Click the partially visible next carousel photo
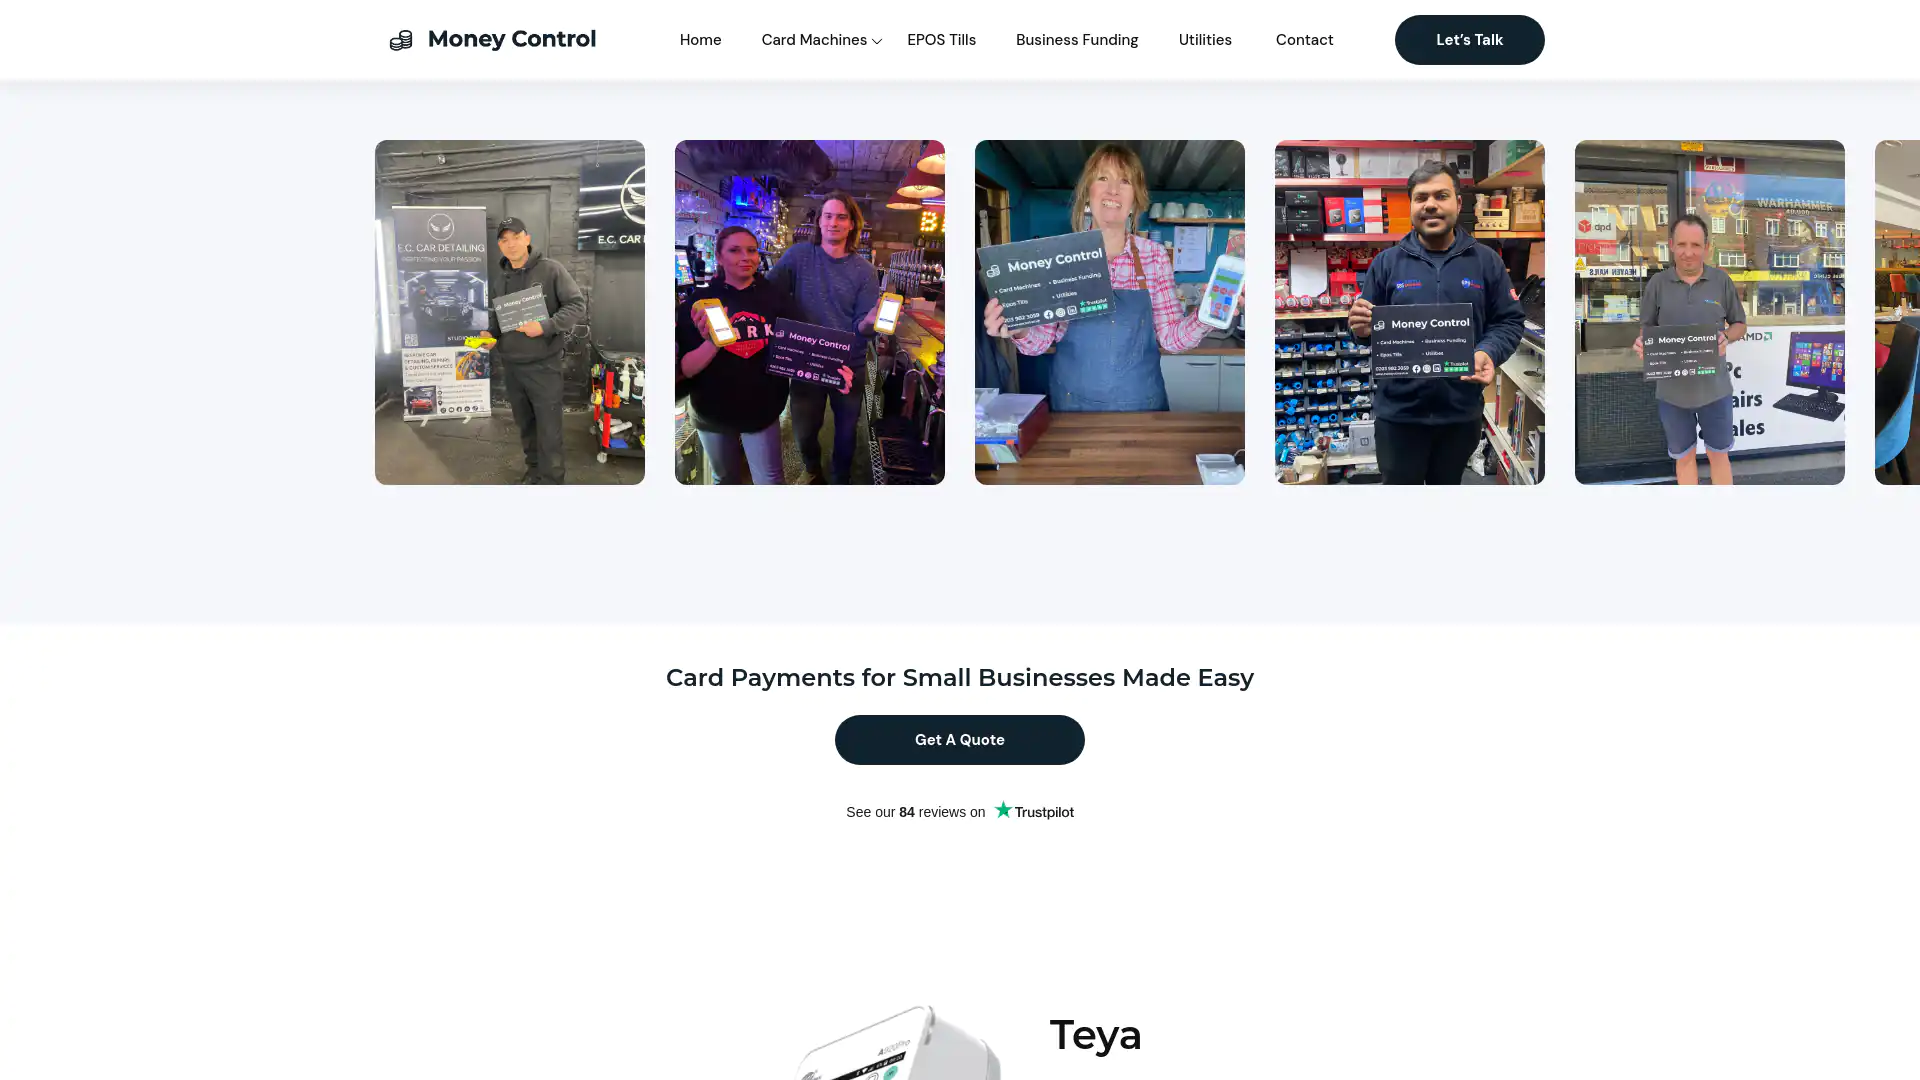Viewport: 1920px width, 1080px height. pyautogui.click(x=1898, y=312)
